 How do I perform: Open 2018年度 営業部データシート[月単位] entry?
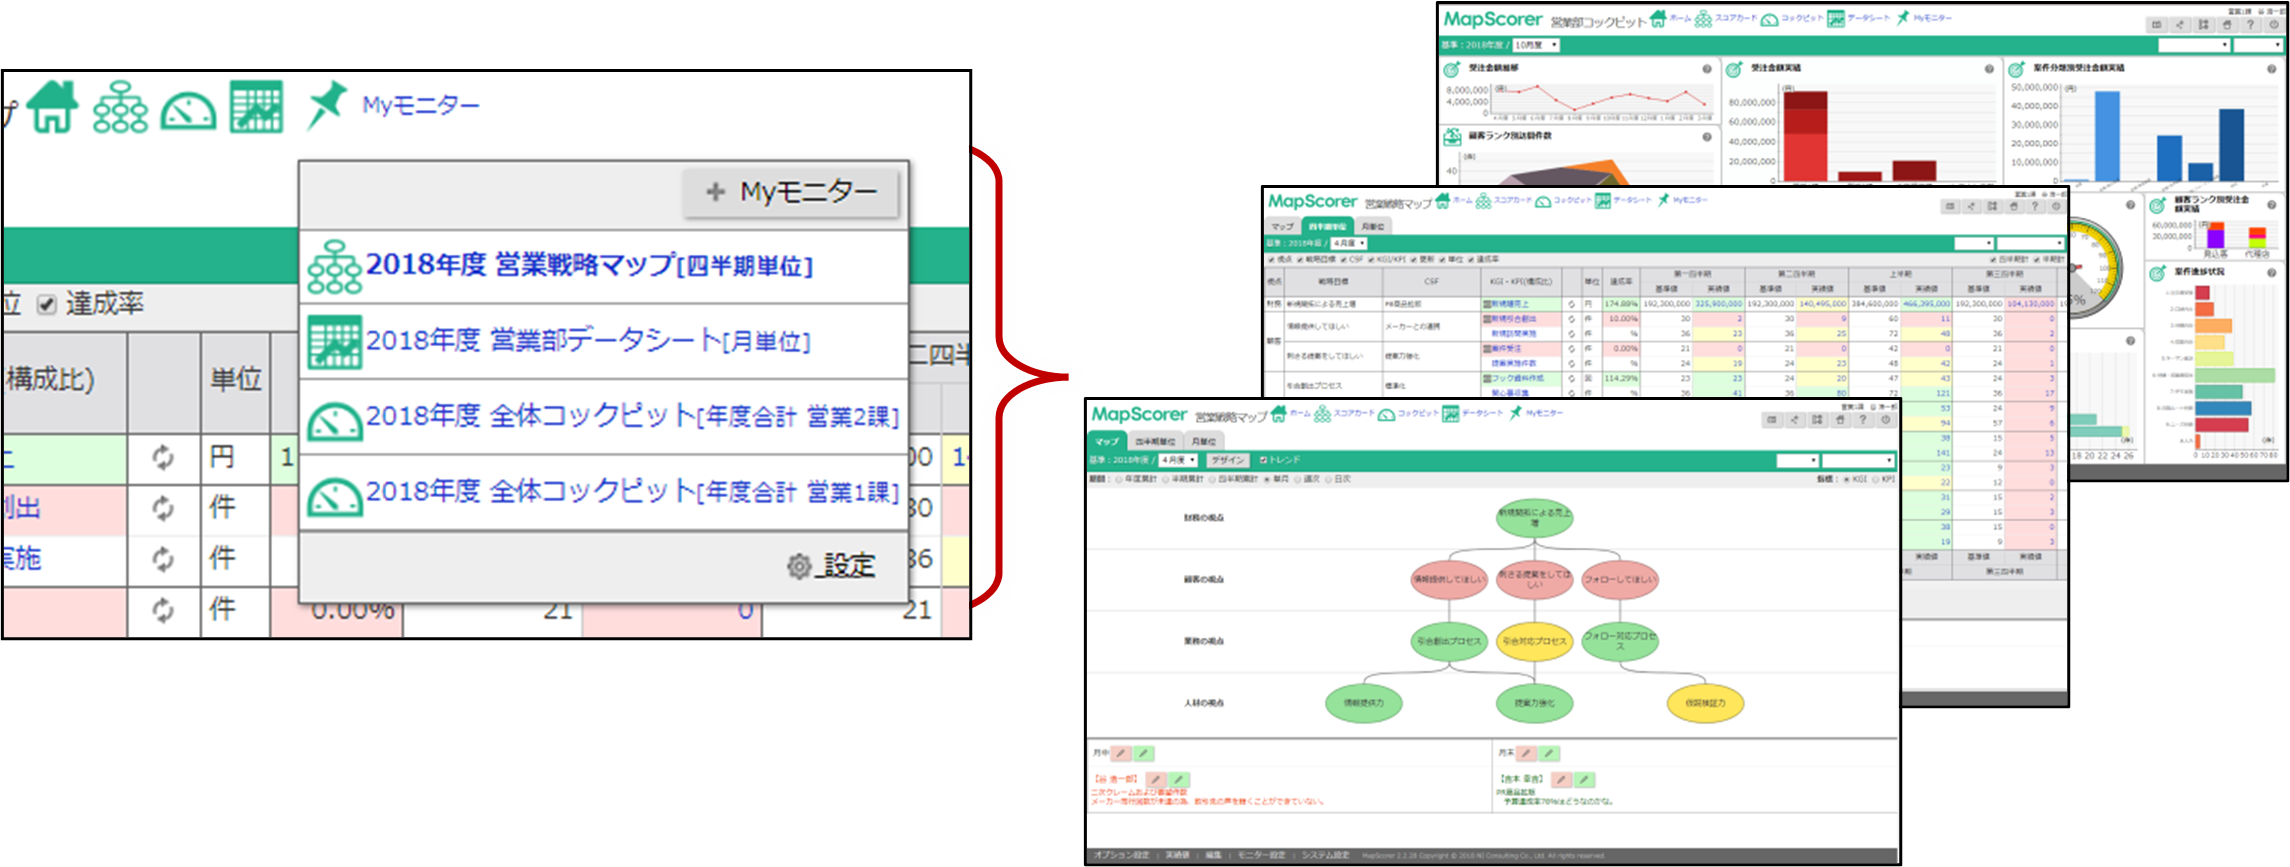(604, 341)
